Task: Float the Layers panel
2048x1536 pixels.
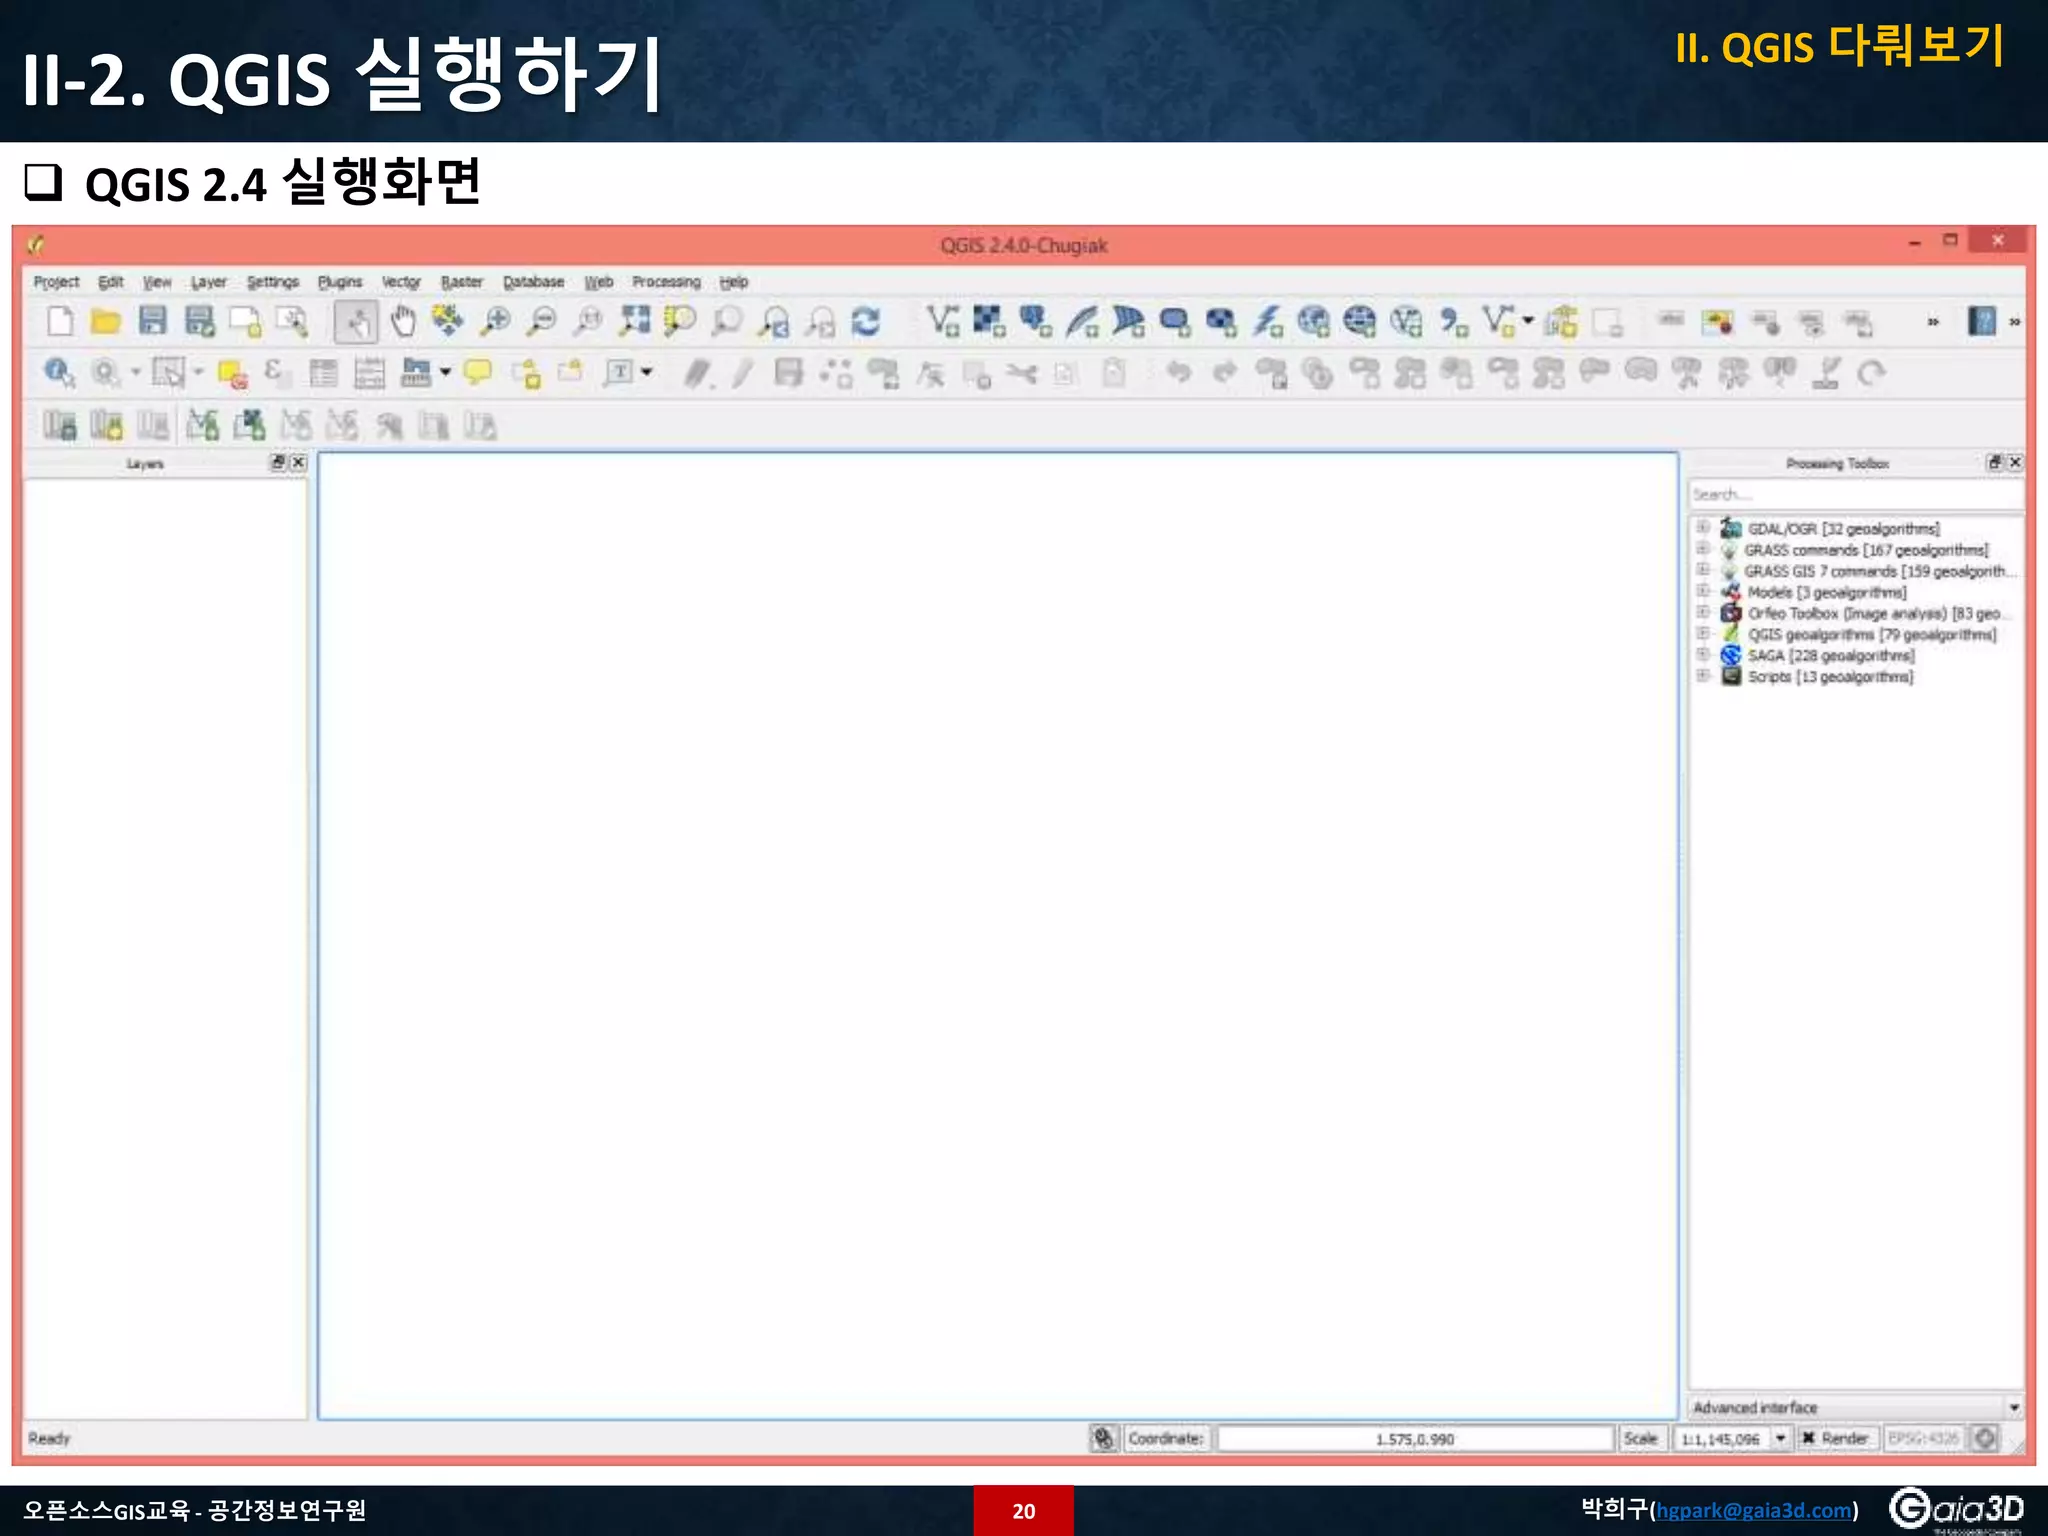Action: click(x=279, y=462)
